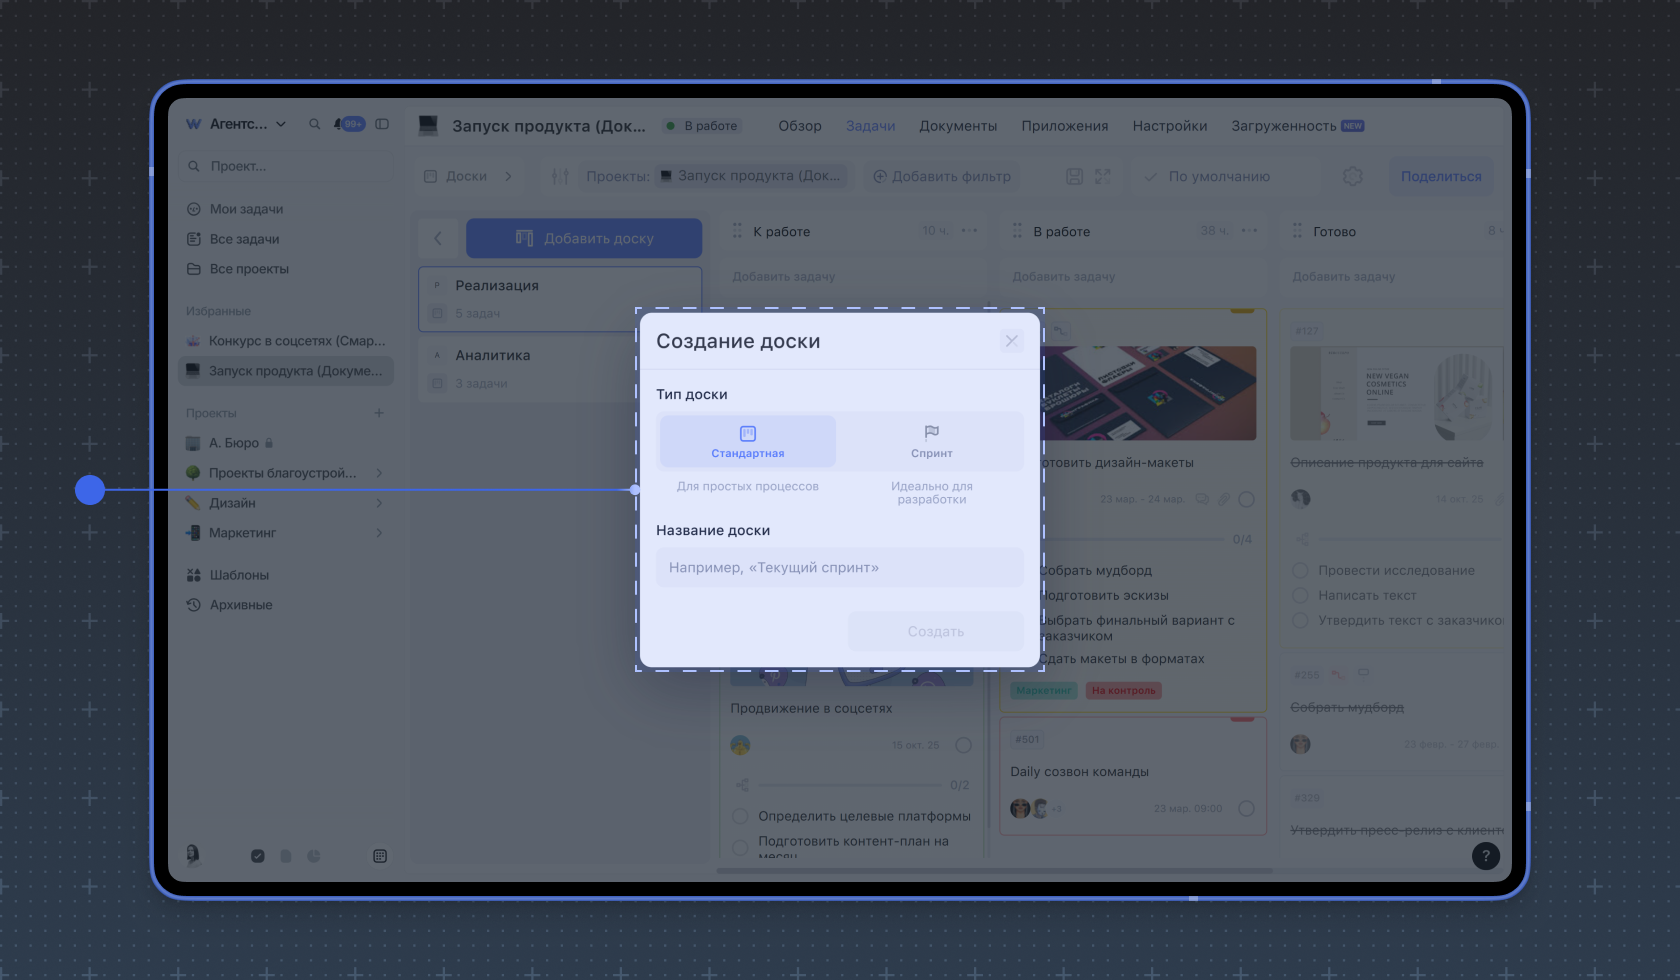Click the search magnifier icon in sidebar header

pyautogui.click(x=314, y=124)
